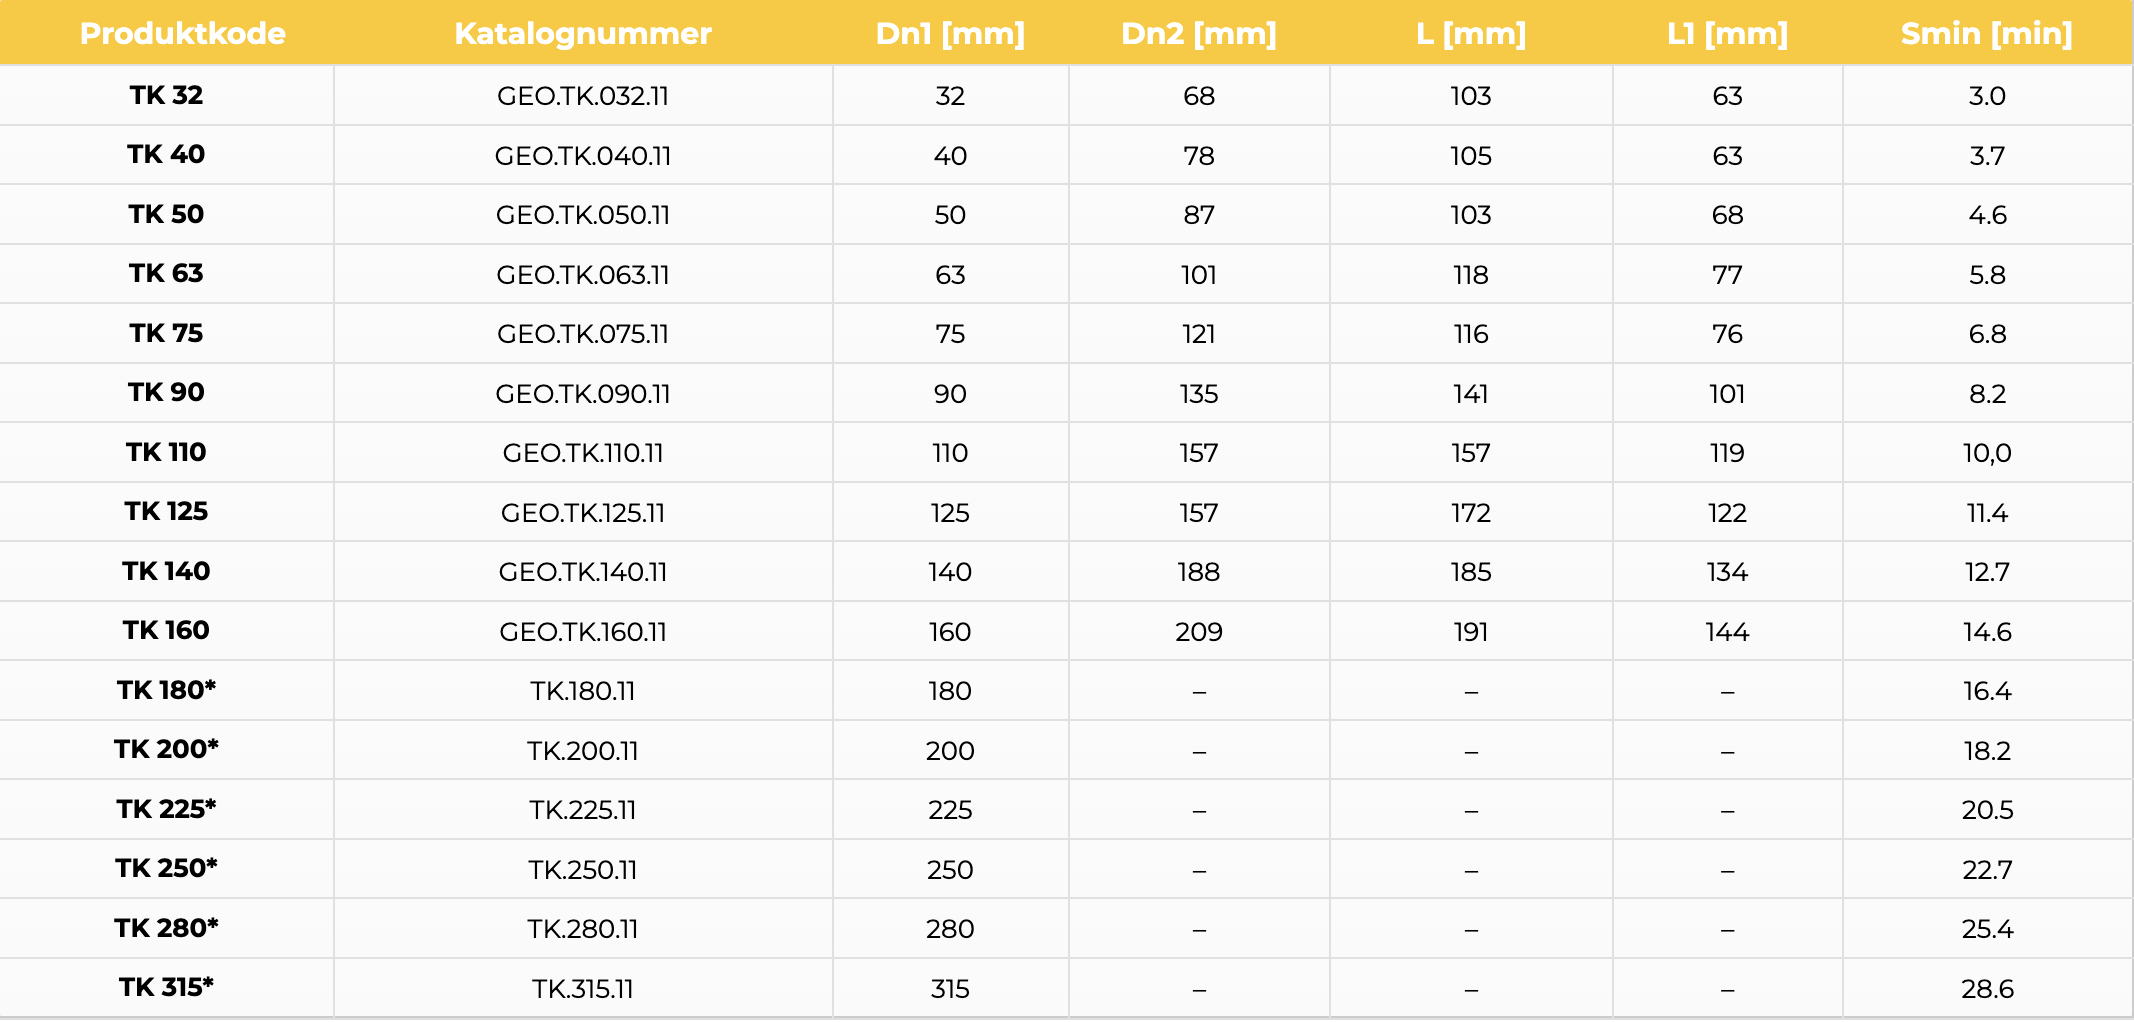This screenshot has height=1022, width=2134.
Task: Select the Smin [min] column header
Action: coord(1987,34)
